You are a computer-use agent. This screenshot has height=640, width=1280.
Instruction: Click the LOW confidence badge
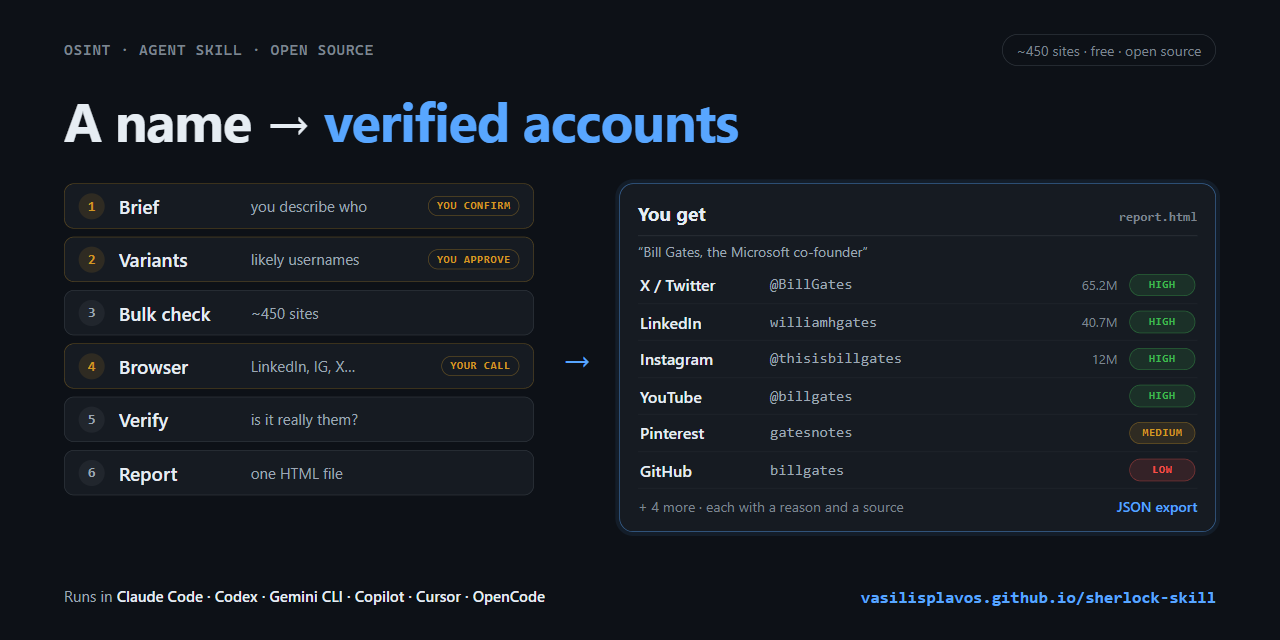coord(1162,470)
